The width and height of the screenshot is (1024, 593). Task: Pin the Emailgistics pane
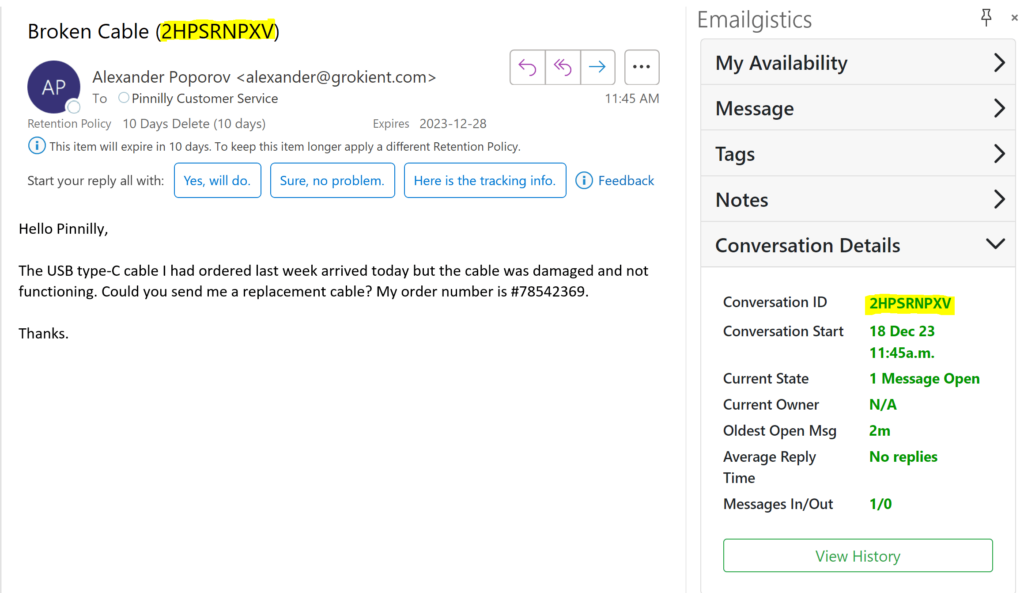[986, 18]
